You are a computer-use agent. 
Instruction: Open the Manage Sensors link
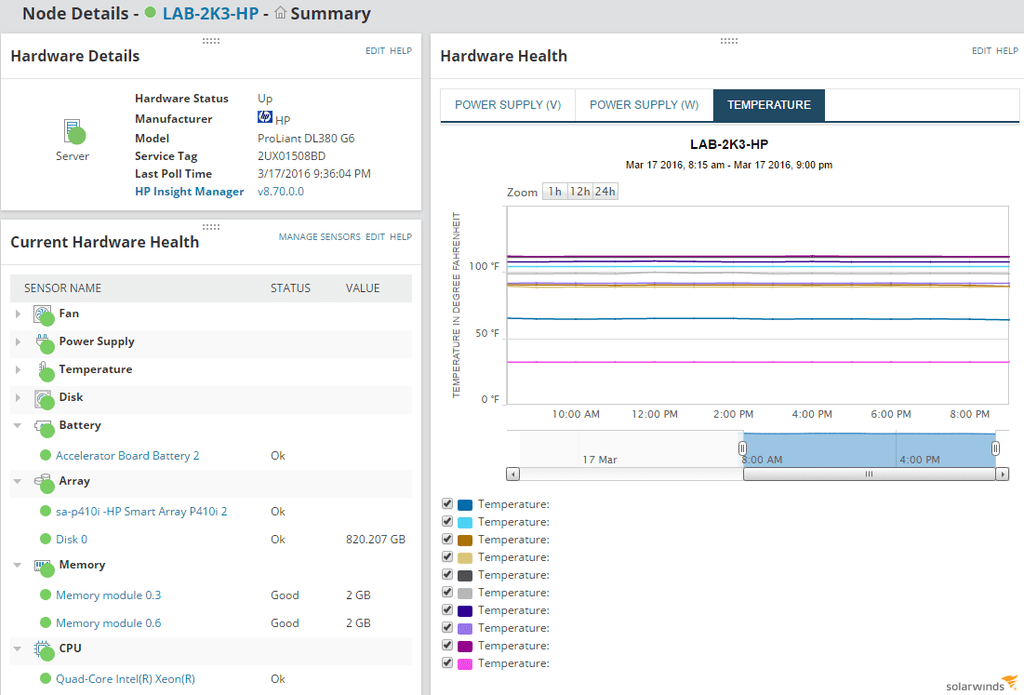[319, 237]
